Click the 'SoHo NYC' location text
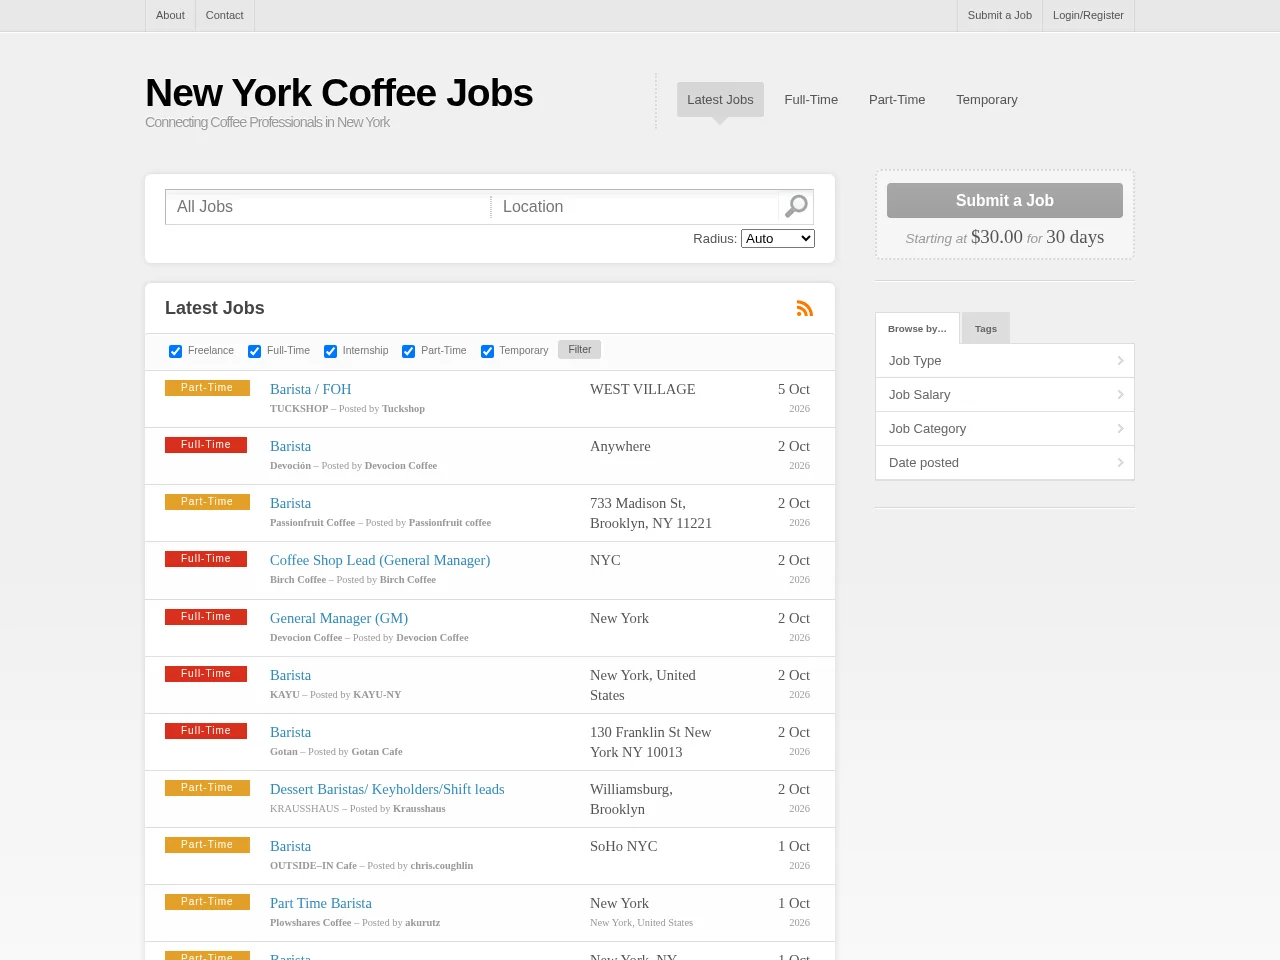The height and width of the screenshot is (960, 1280). pos(624,846)
